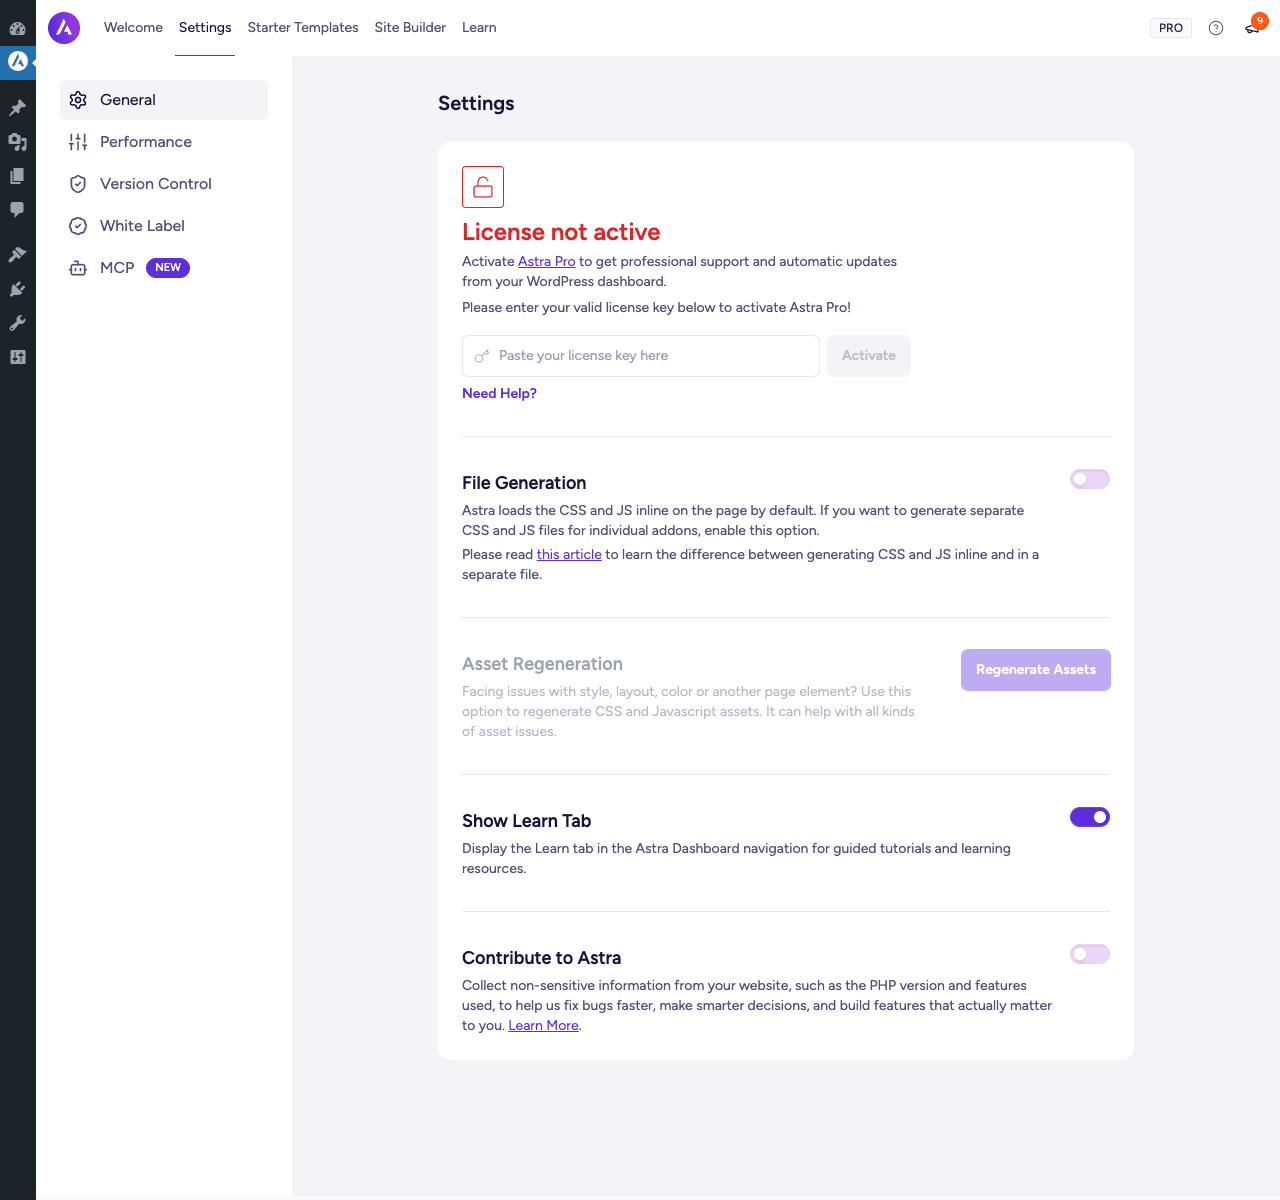Disable the Show Learn Tab toggle
The image size is (1280, 1200).
(1090, 817)
